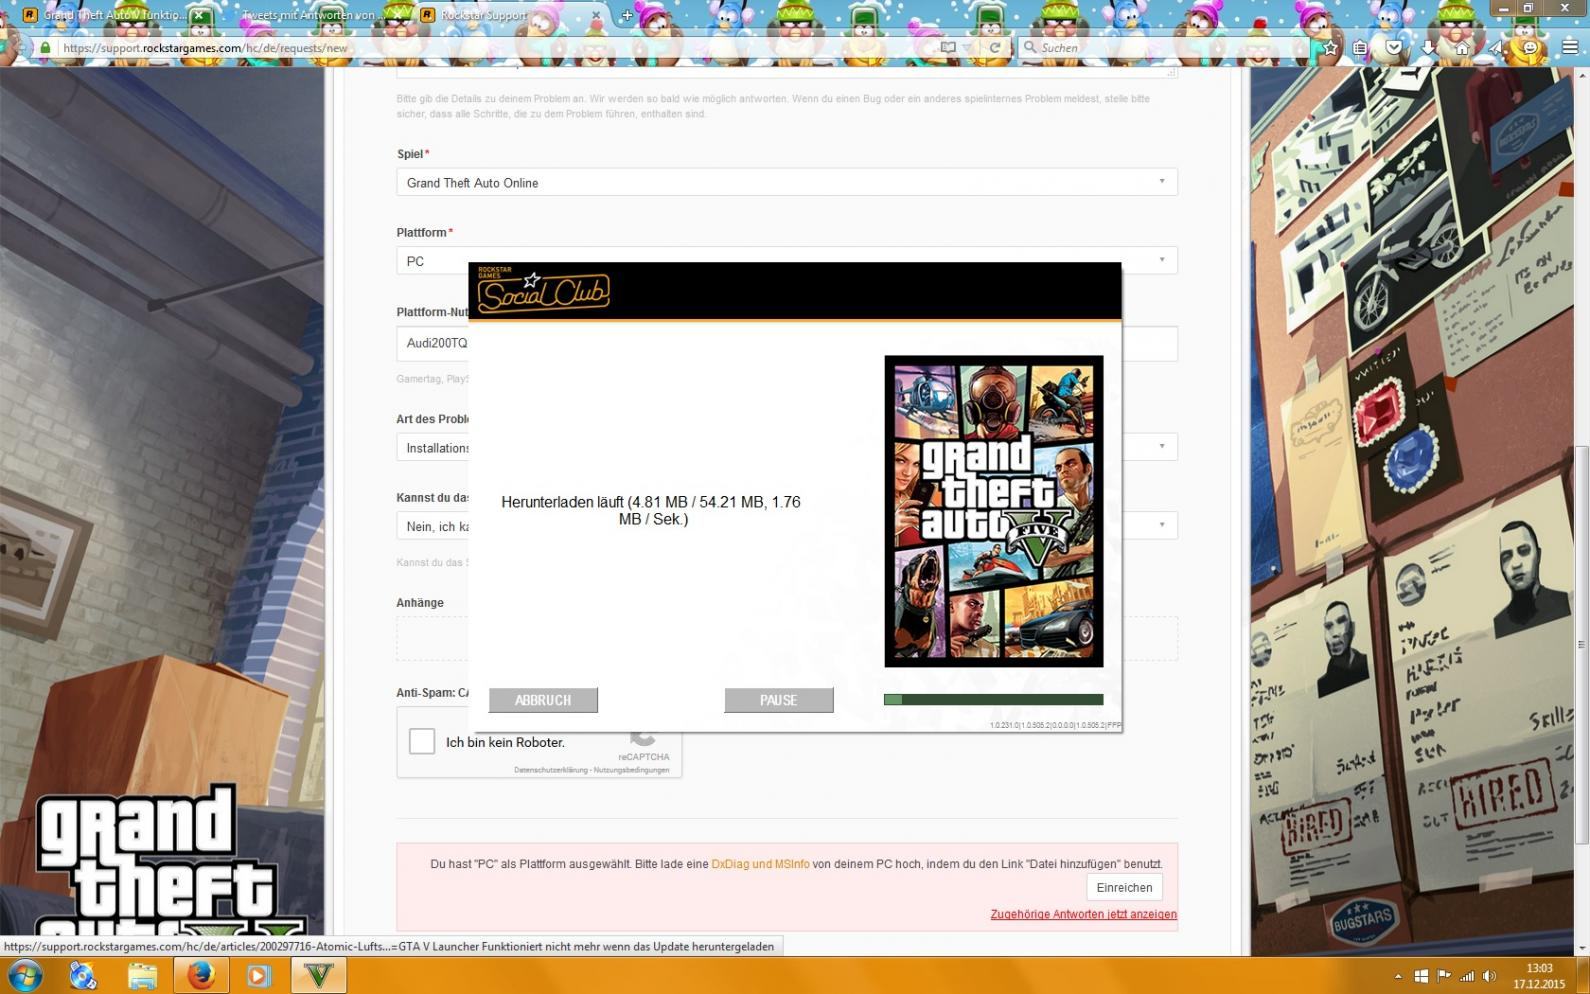Open a new browser tab with plus
This screenshot has width=1590, height=994.
627,15
